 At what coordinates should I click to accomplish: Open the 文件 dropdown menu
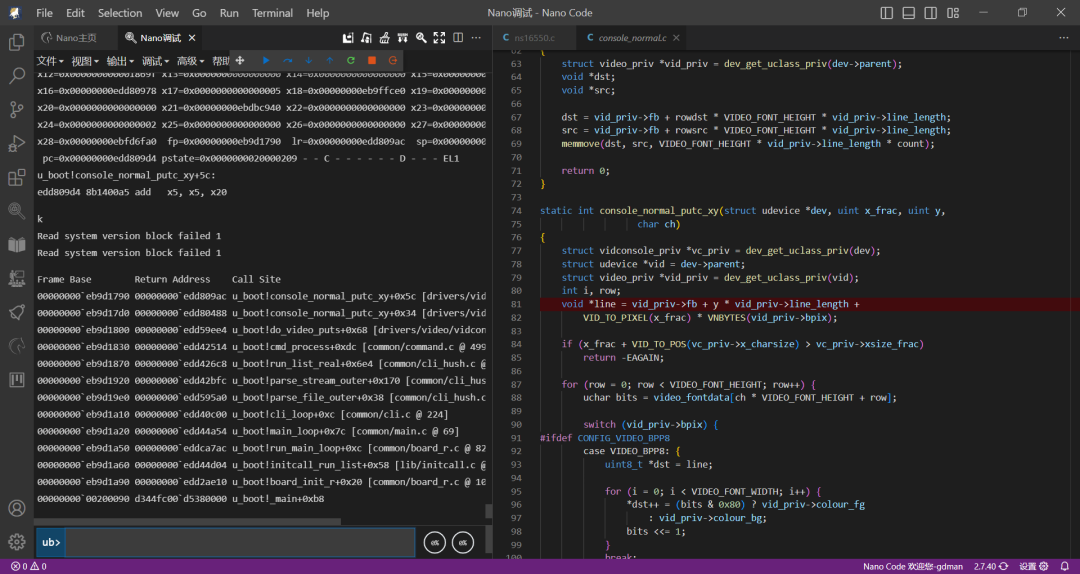tap(50, 61)
